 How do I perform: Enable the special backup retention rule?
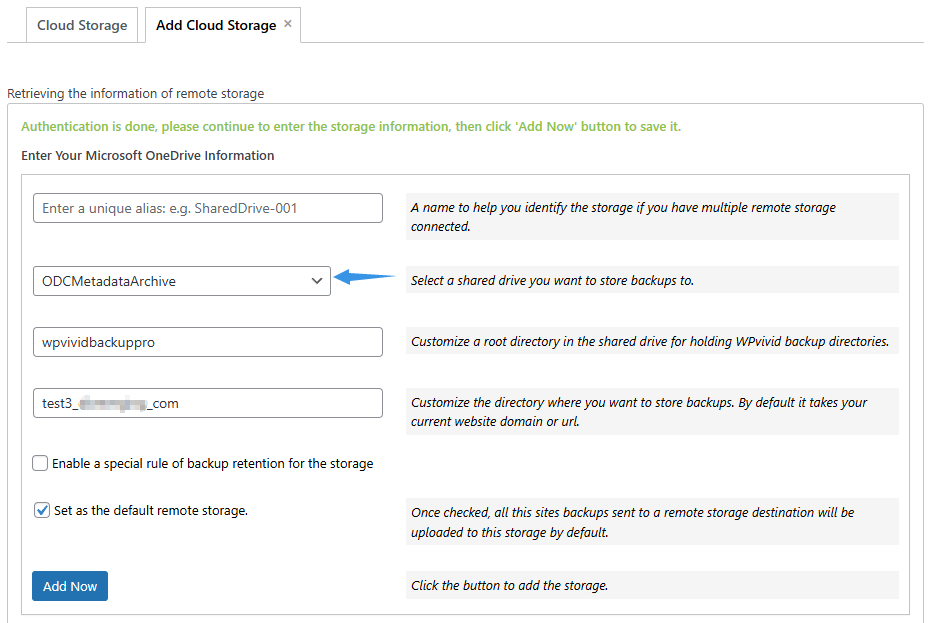tap(39, 463)
